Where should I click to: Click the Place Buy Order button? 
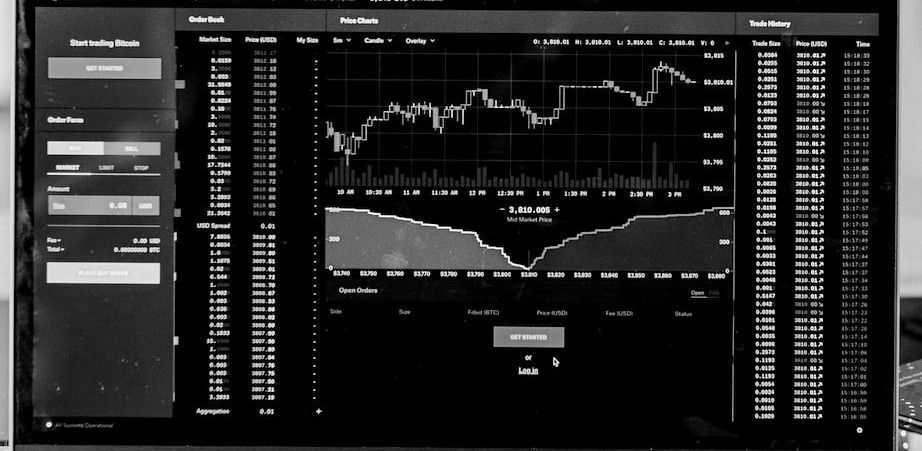click(103, 273)
